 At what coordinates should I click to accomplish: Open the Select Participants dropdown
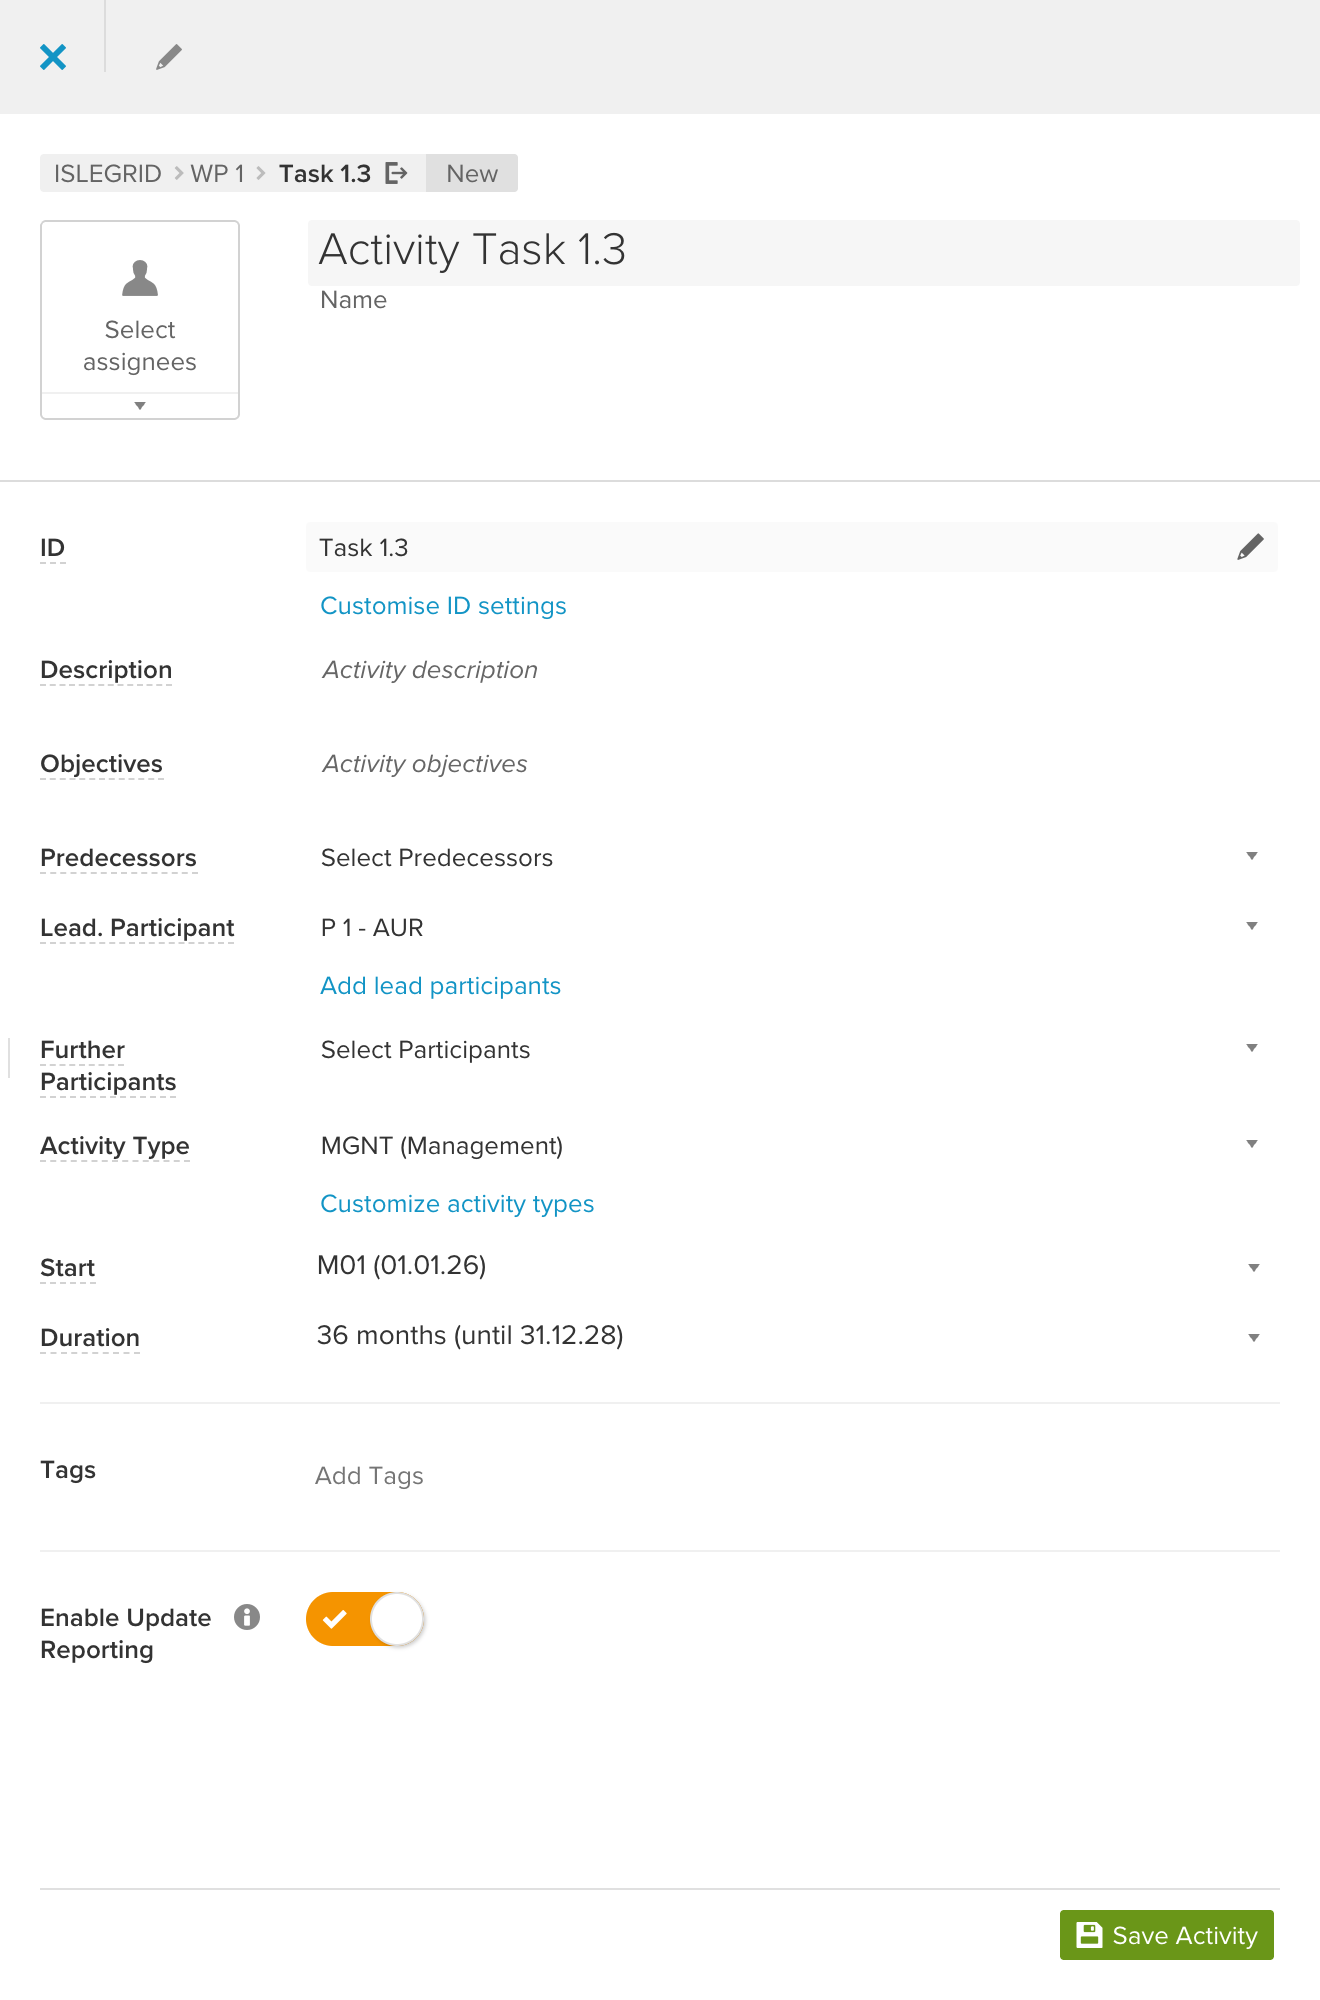pos(790,1049)
